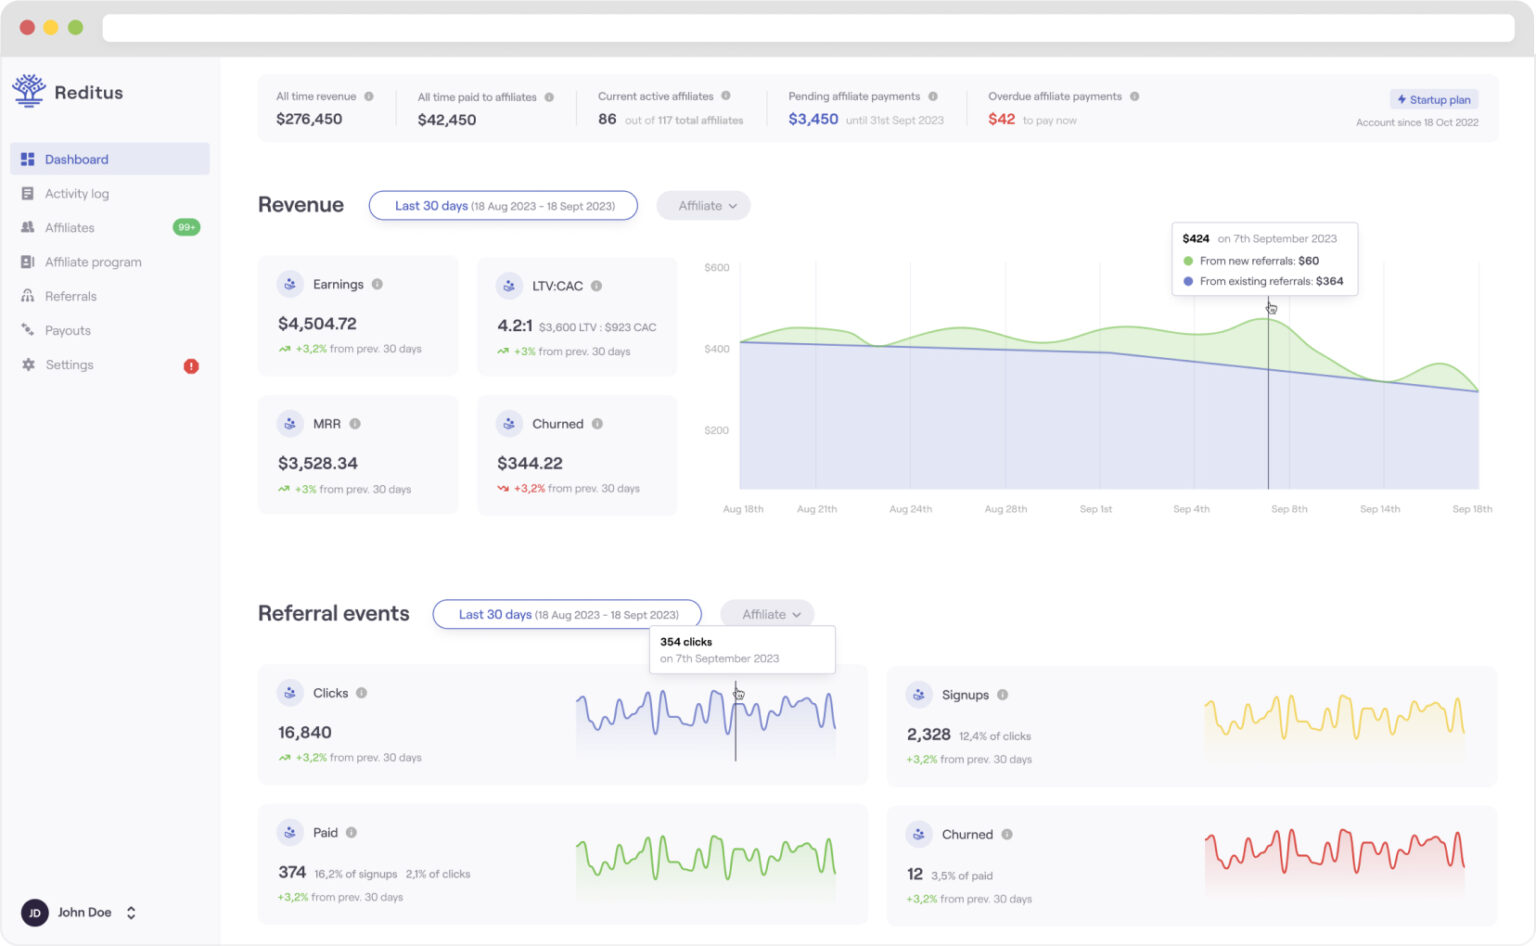The height and width of the screenshot is (946, 1536).
Task: Expand the Affiliate filter under Referral events
Action: pos(767,614)
